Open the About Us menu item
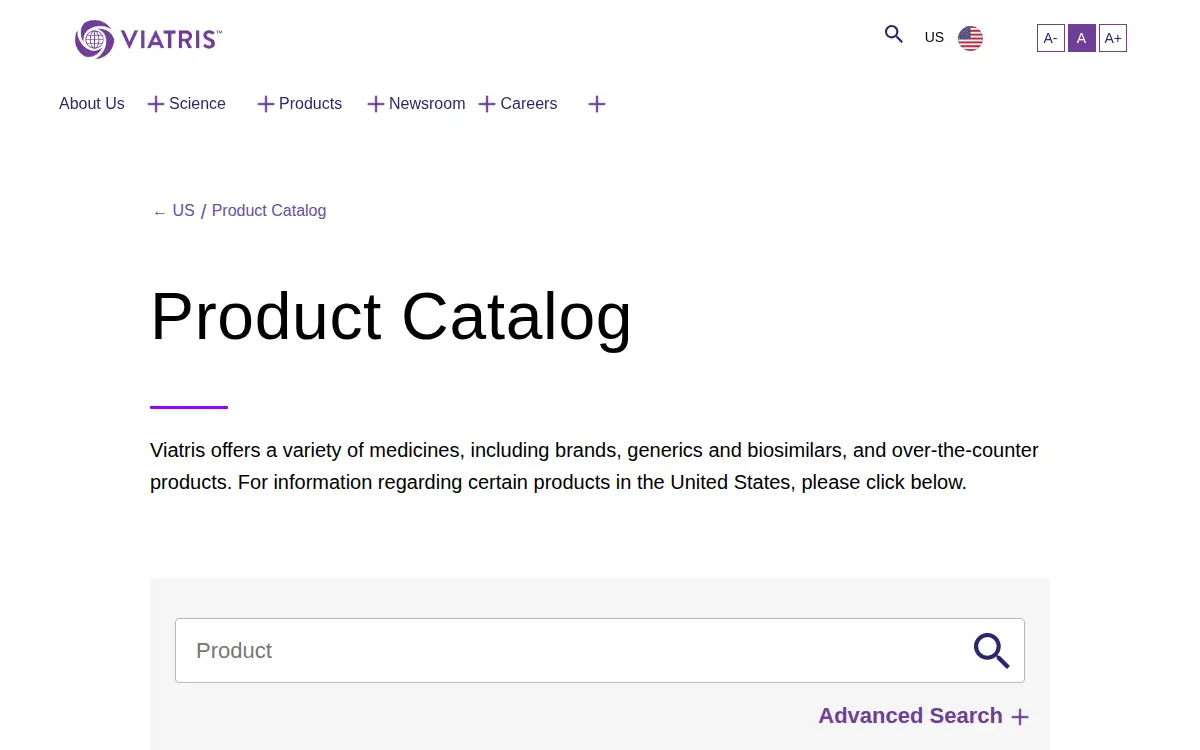1200x750 pixels. tap(92, 104)
